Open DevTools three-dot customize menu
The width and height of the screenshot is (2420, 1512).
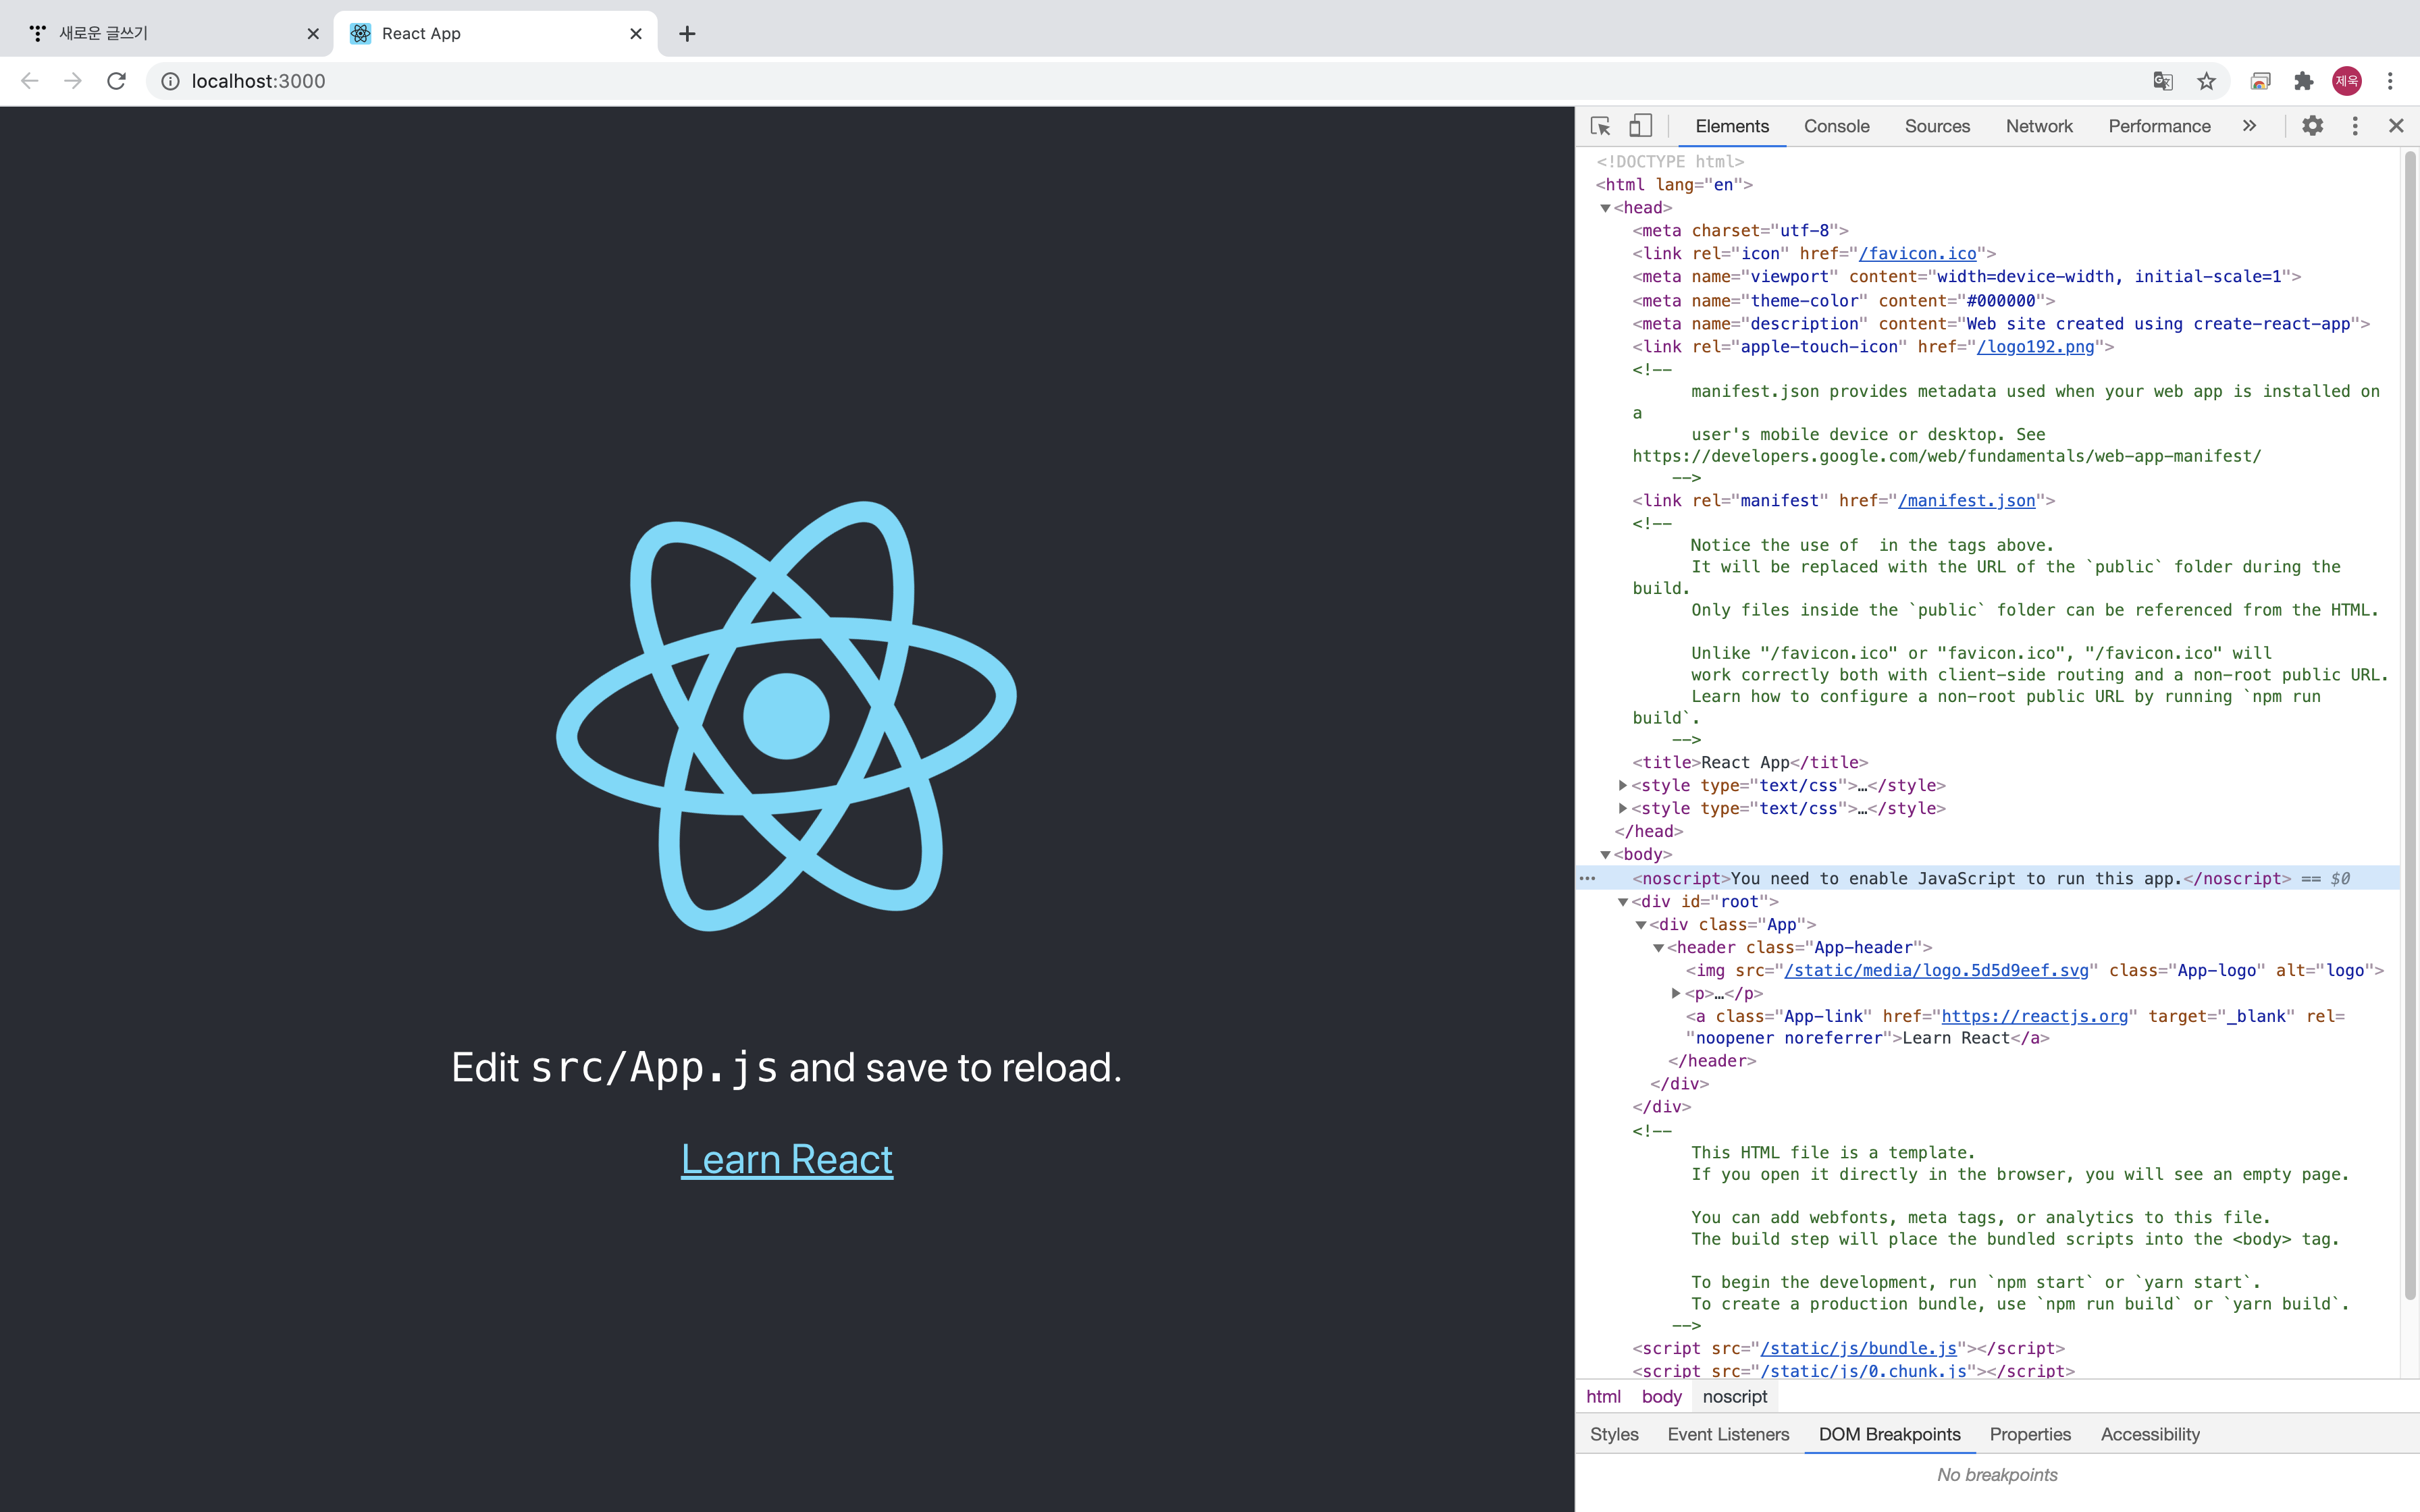(x=2355, y=126)
